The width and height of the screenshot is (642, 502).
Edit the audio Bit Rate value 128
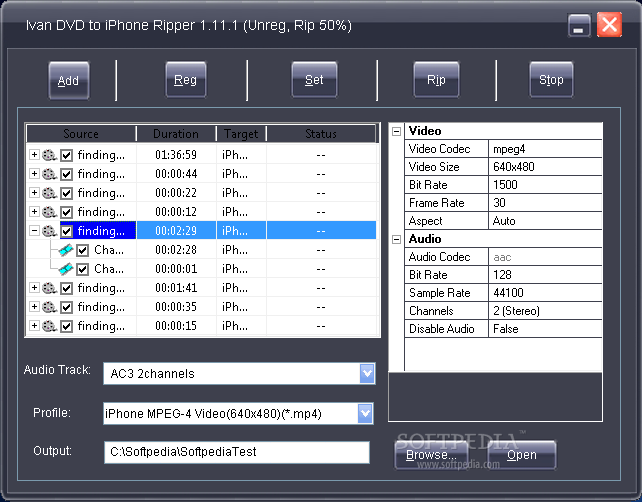tap(545, 275)
